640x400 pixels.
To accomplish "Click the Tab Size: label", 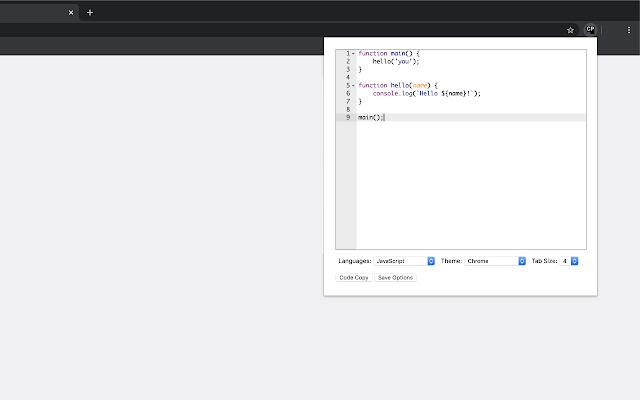I will coord(544,261).
